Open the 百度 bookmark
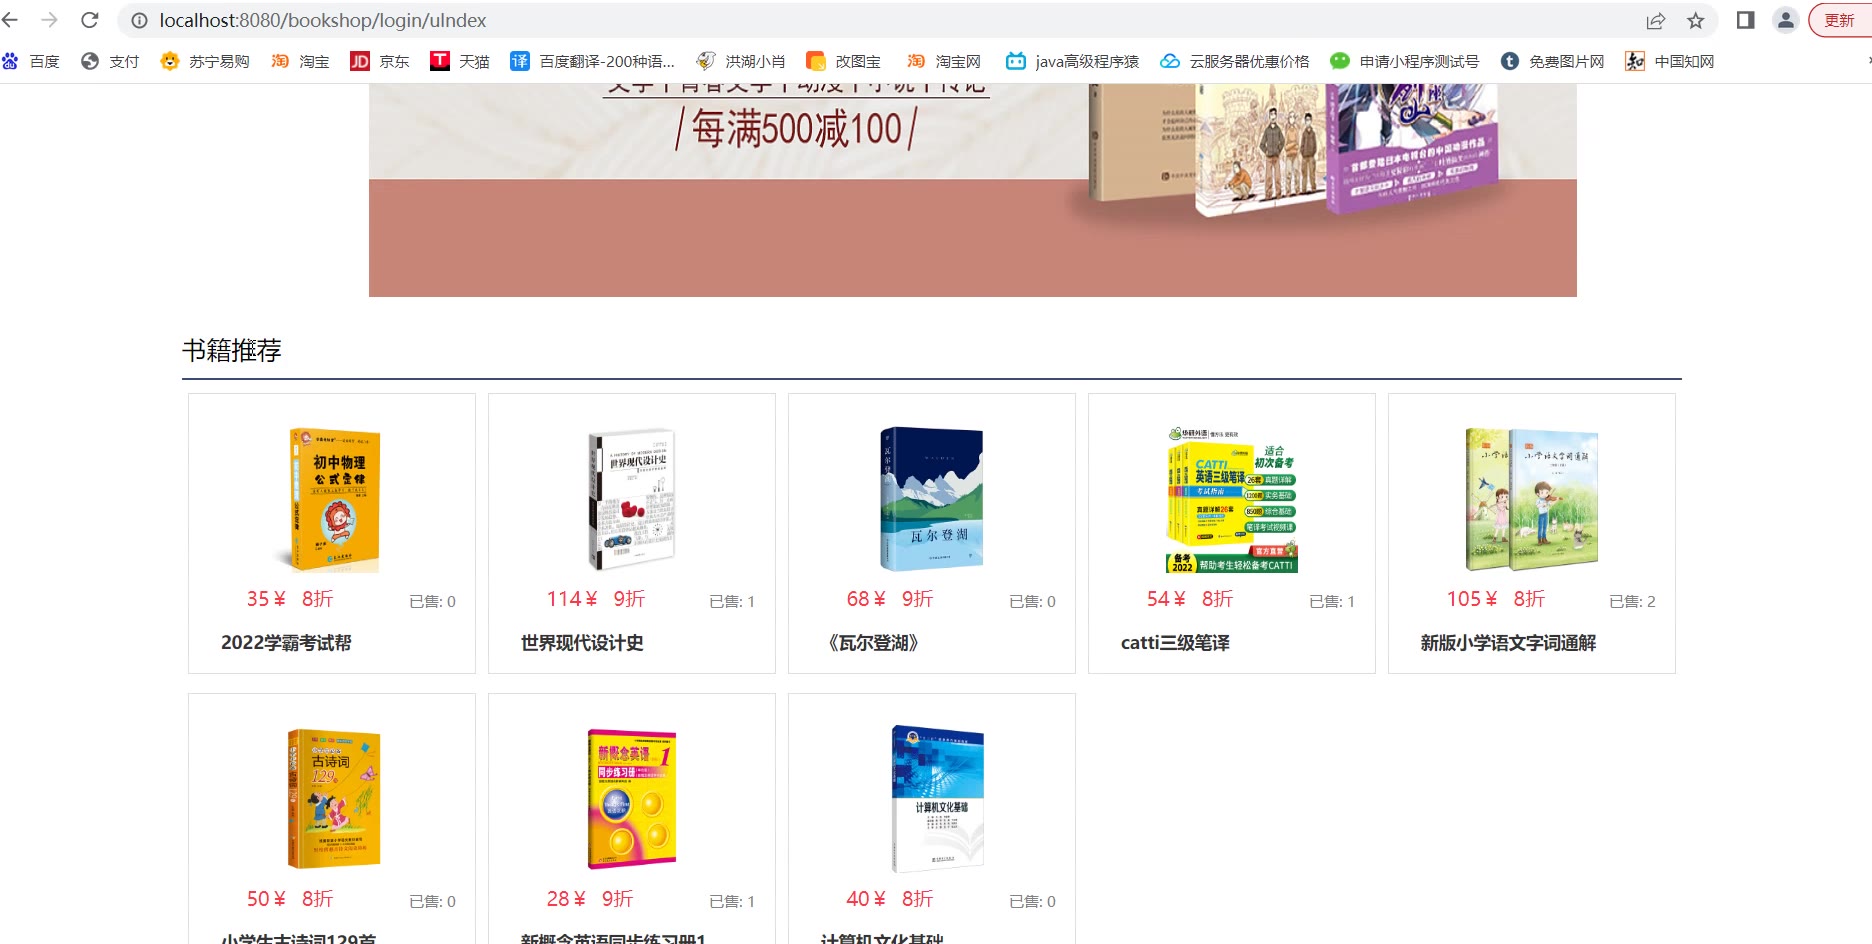 pos(31,61)
